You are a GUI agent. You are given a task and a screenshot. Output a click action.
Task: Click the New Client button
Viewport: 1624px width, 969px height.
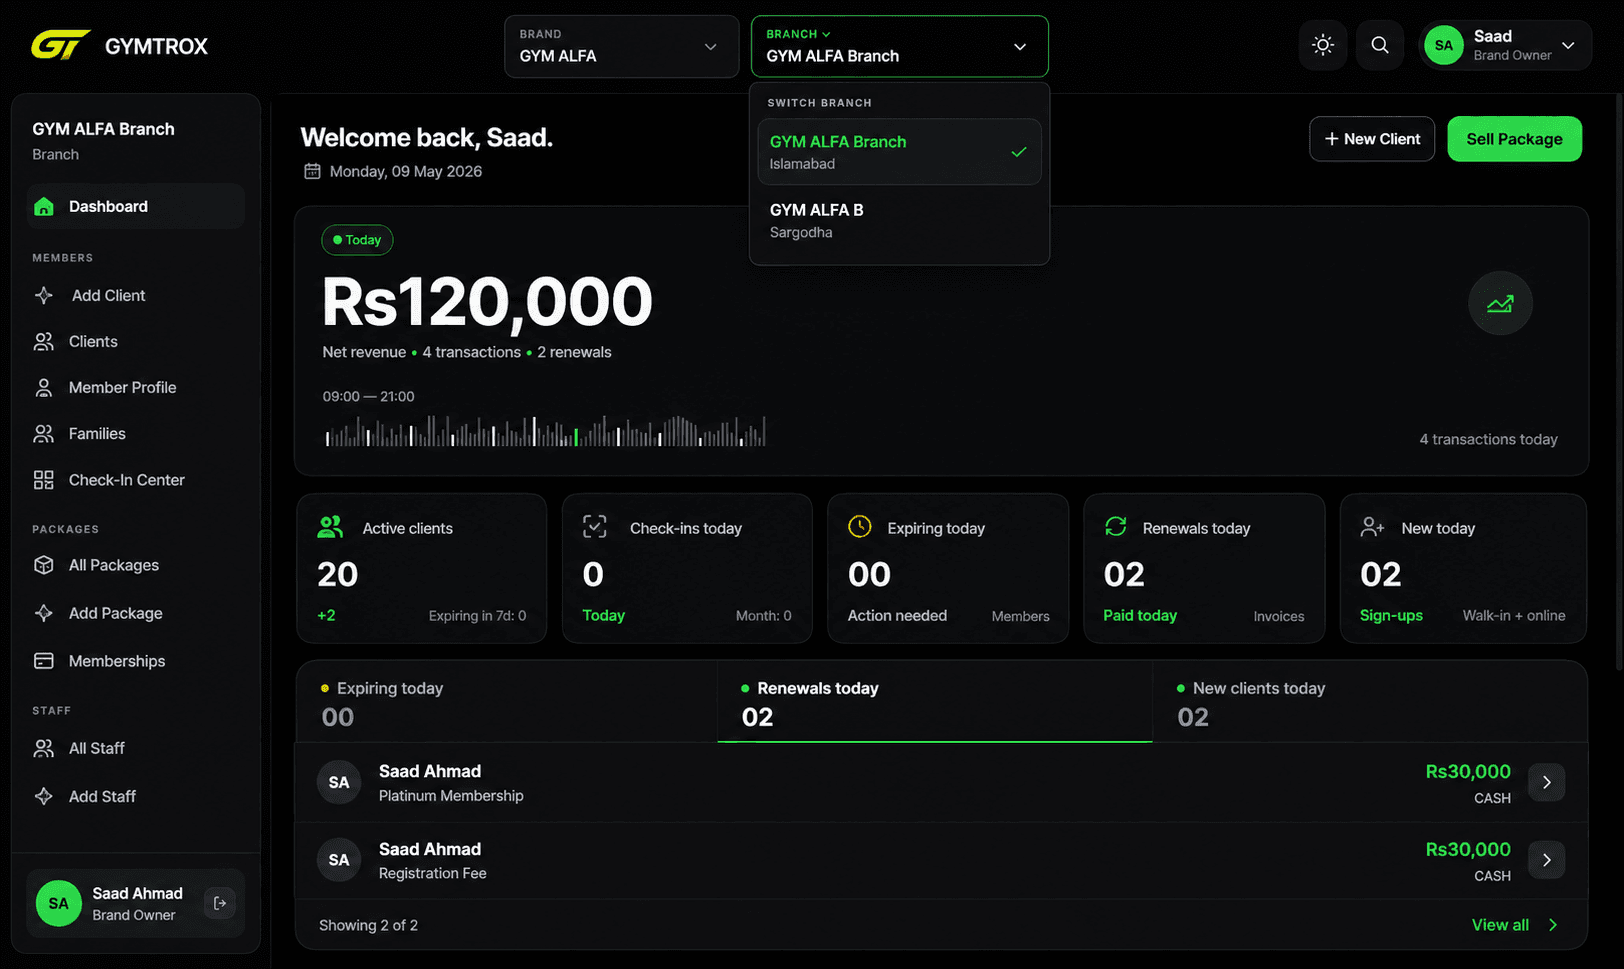pyautogui.click(x=1372, y=139)
